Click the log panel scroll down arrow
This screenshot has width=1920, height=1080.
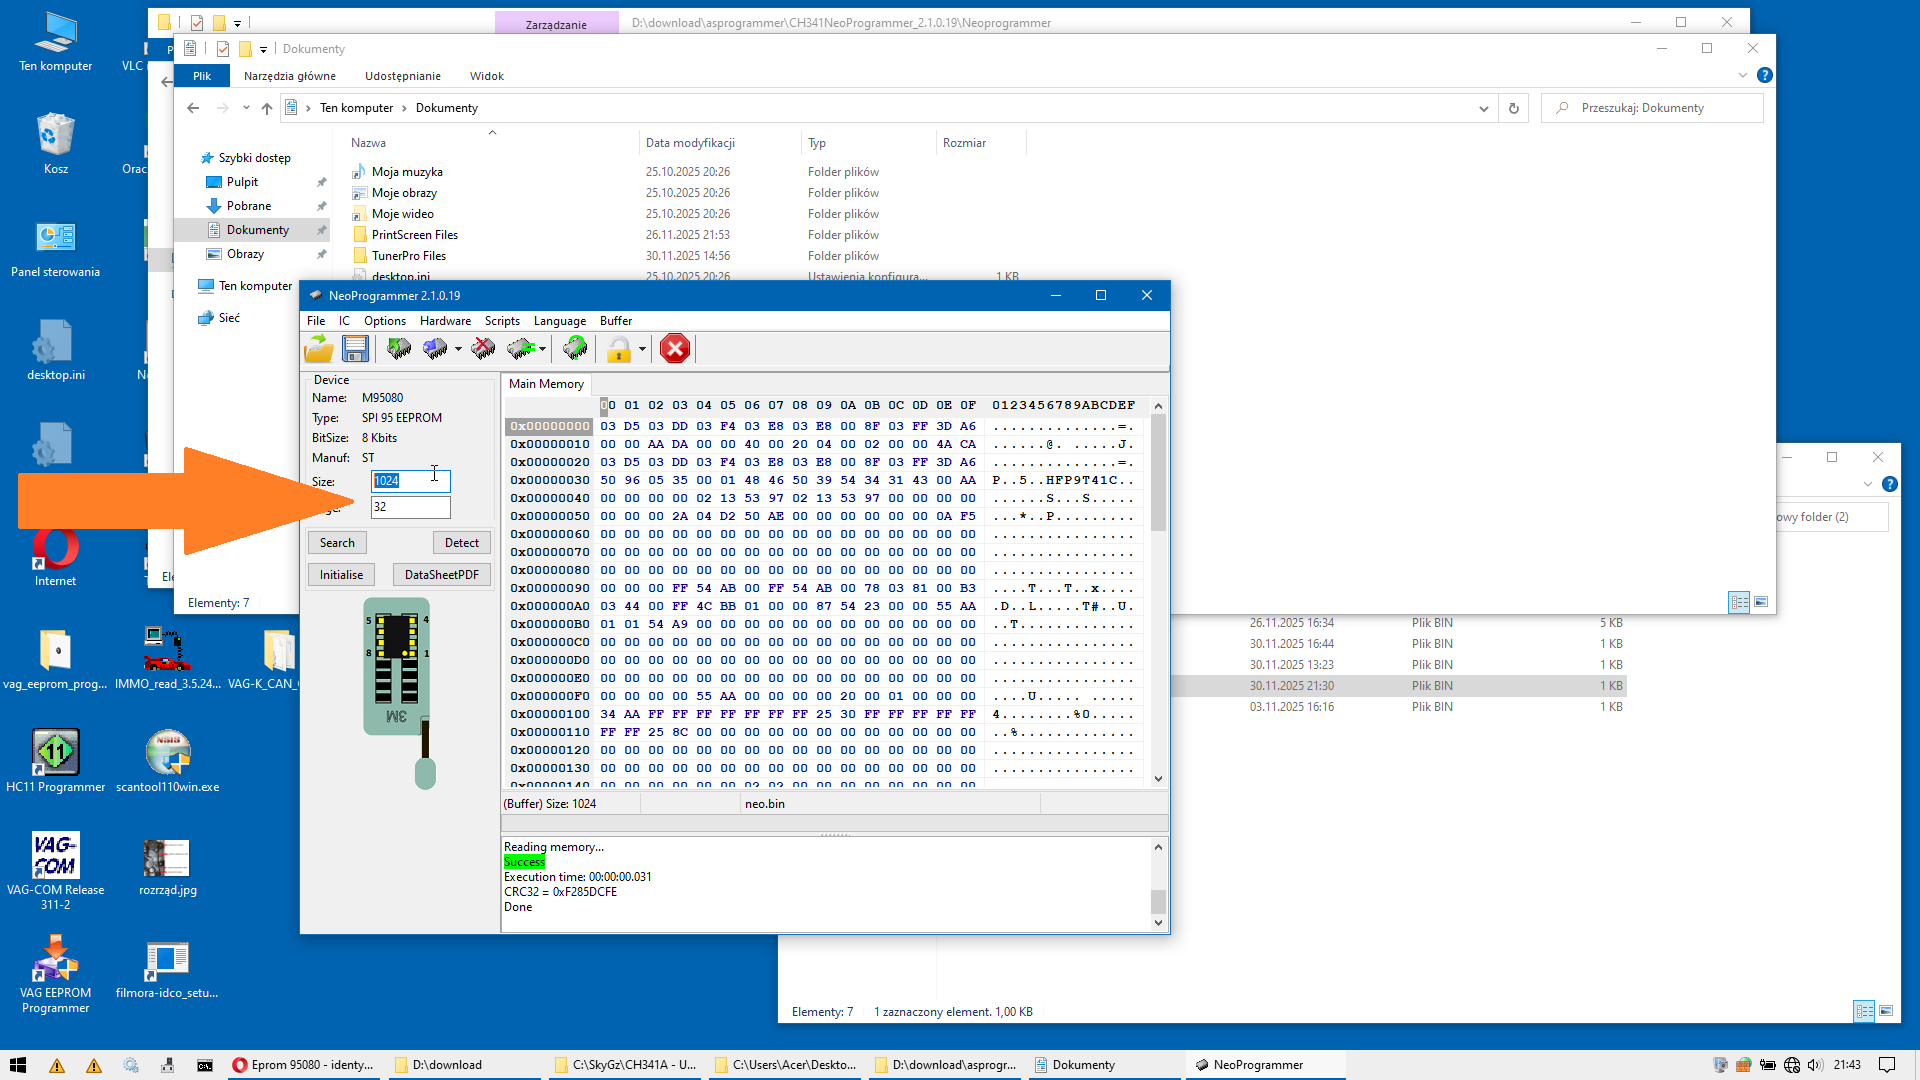click(x=1158, y=923)
